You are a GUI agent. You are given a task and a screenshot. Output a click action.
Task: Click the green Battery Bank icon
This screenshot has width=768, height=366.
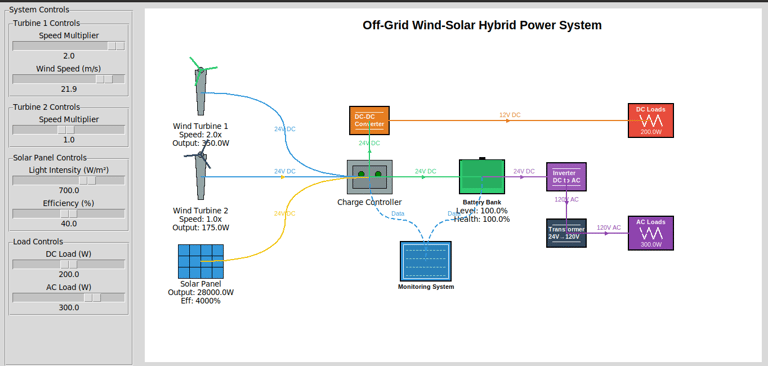point(482,176)
